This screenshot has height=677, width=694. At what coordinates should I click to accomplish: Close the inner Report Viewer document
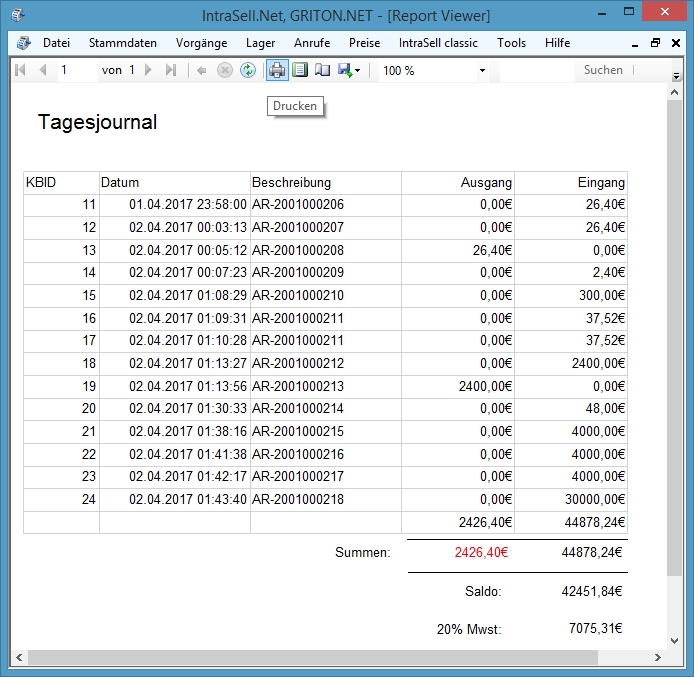(x=676, y=43)
